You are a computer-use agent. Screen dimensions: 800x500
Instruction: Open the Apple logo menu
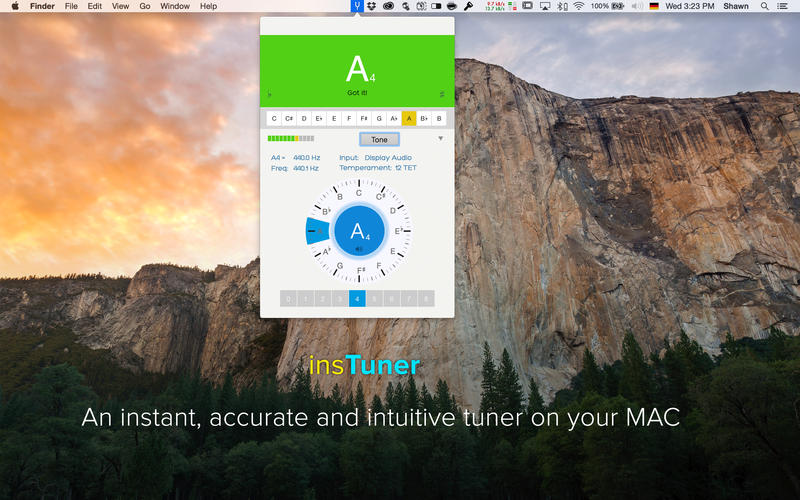15,6
